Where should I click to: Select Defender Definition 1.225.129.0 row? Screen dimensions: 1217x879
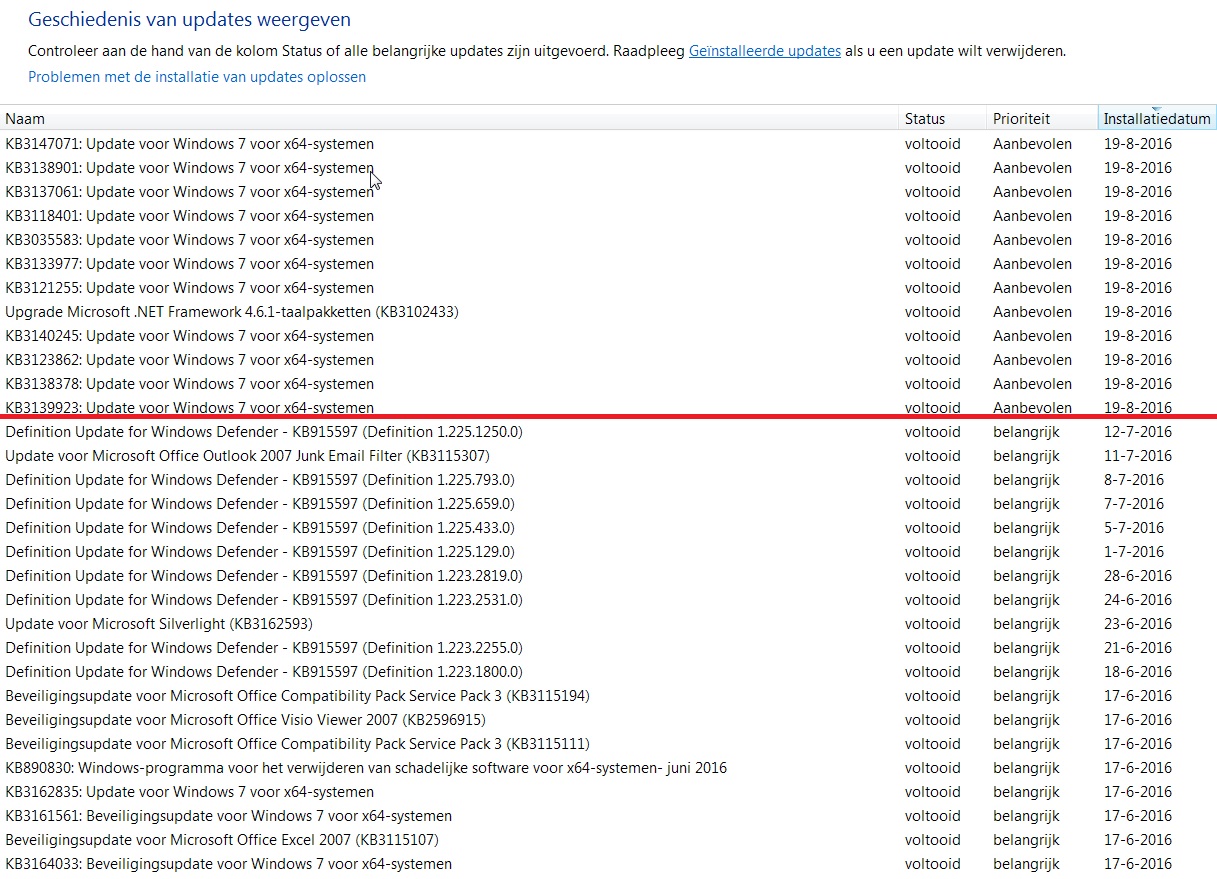[608, 552]
